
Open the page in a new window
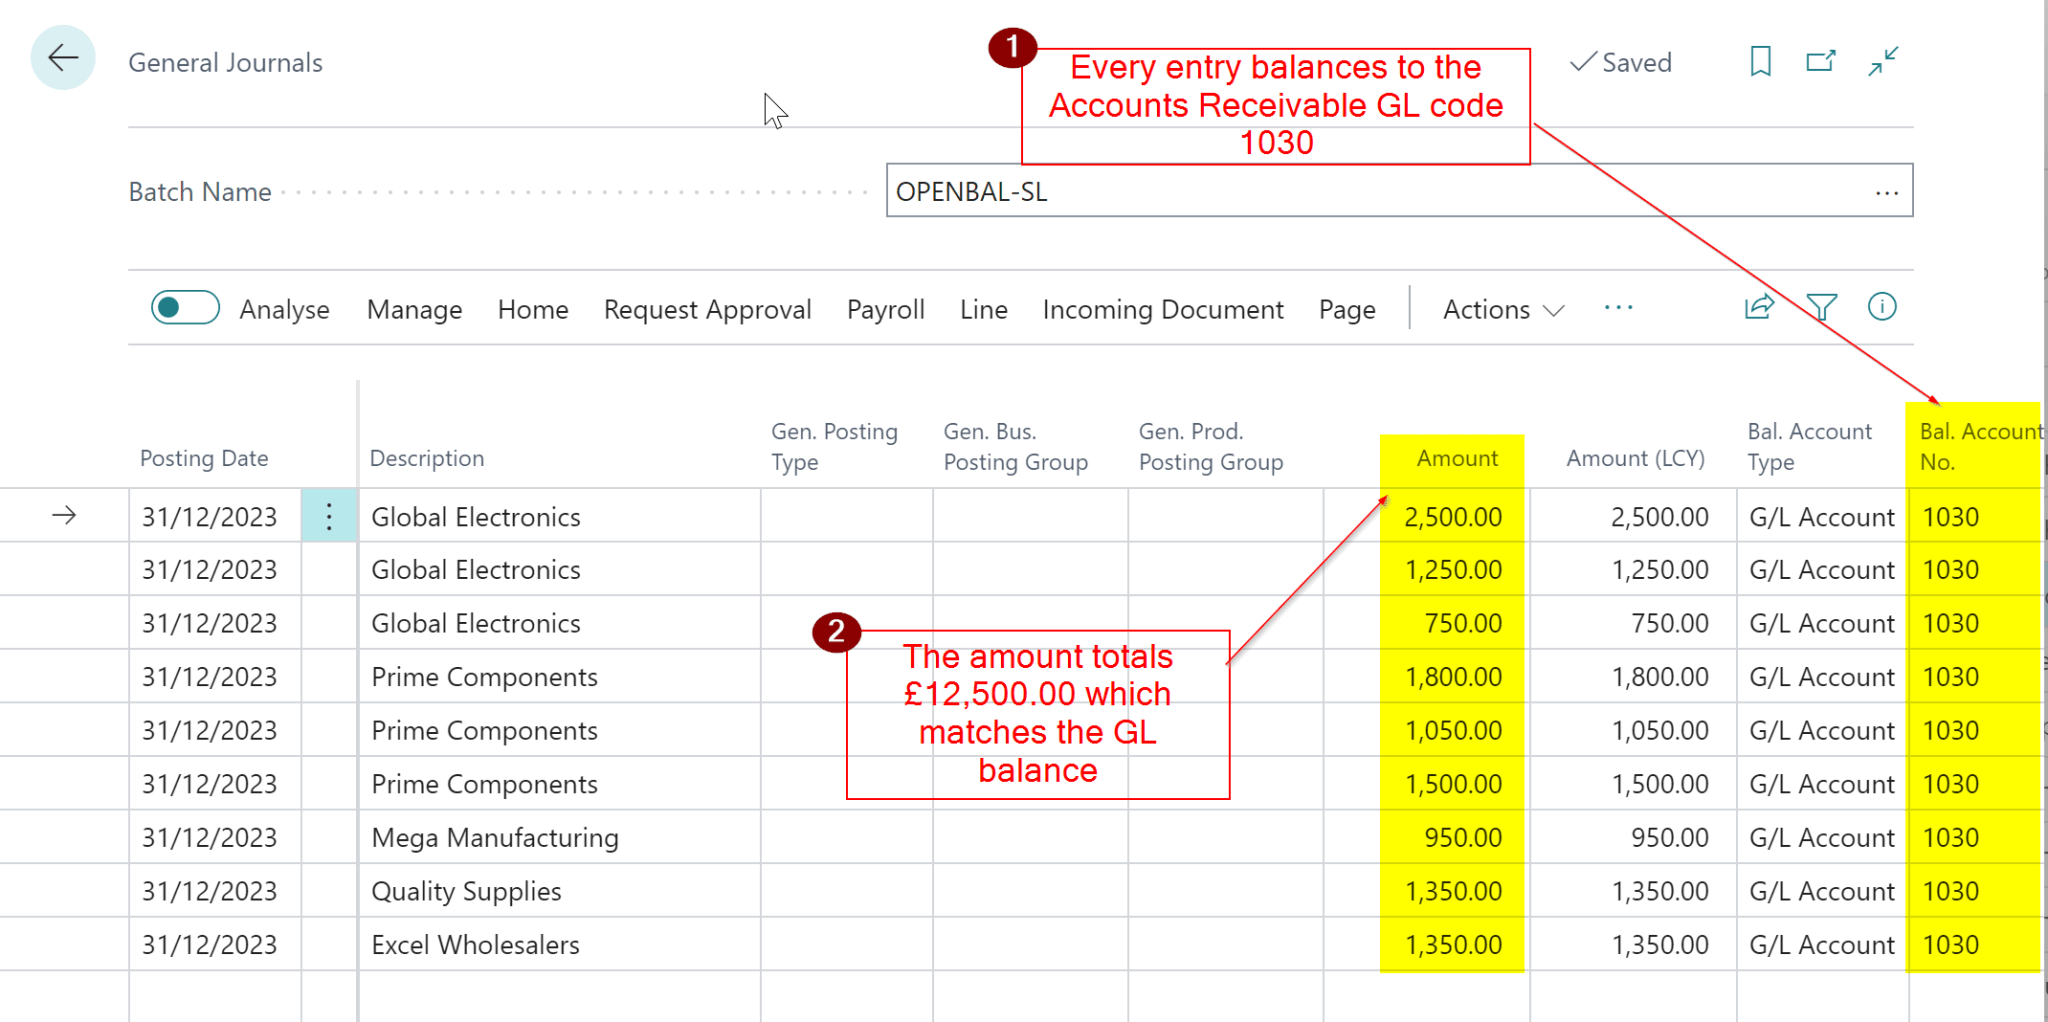pos(1820,61)
